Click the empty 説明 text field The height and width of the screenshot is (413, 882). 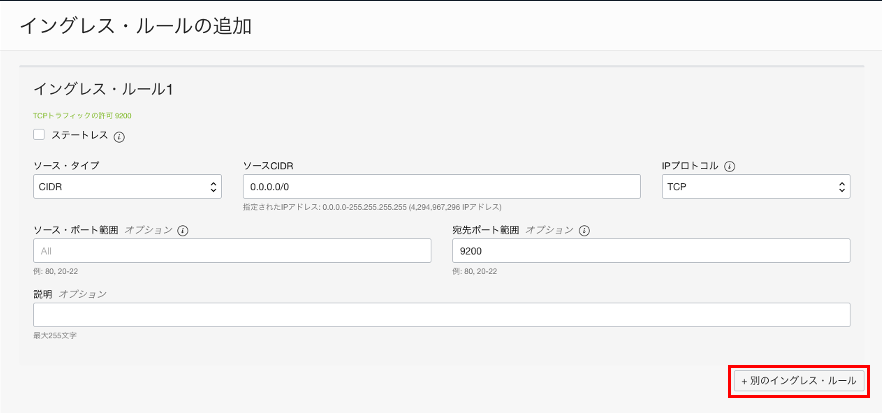pyautogui.click(x=441, y=314)
